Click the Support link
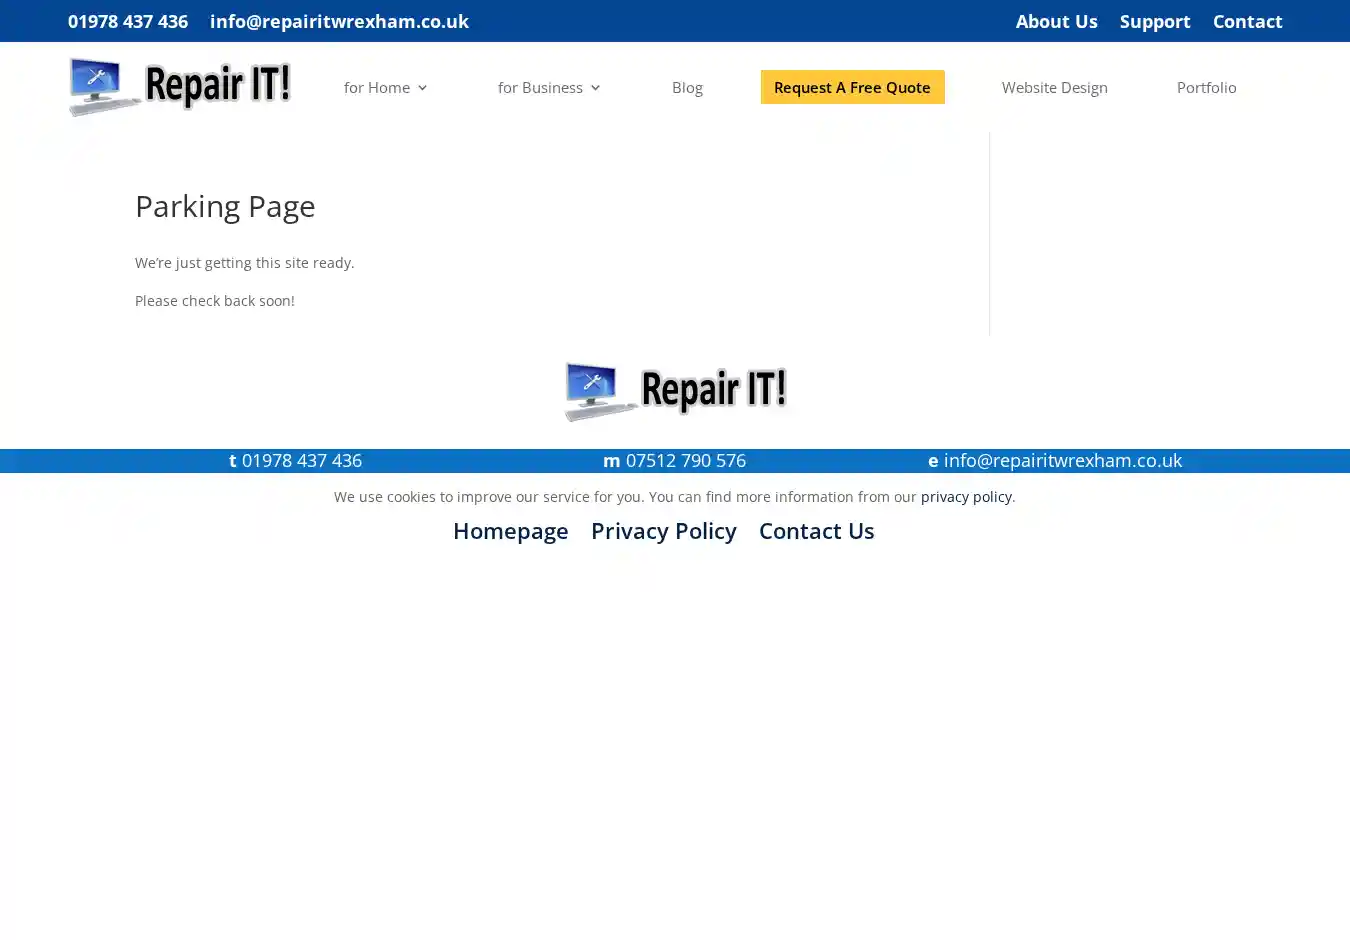1350x940 pixels. (1154, 21)
